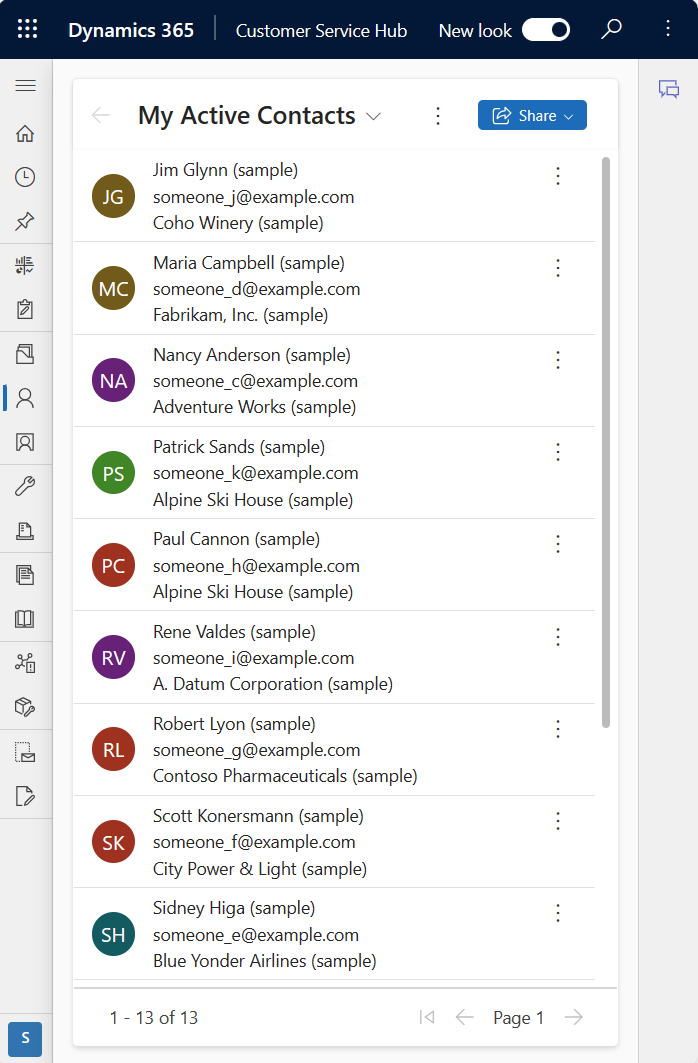This screenshot has height=1063, width=698.
Task: Click email someone_g@example.com
Action: tap(256, 750)
